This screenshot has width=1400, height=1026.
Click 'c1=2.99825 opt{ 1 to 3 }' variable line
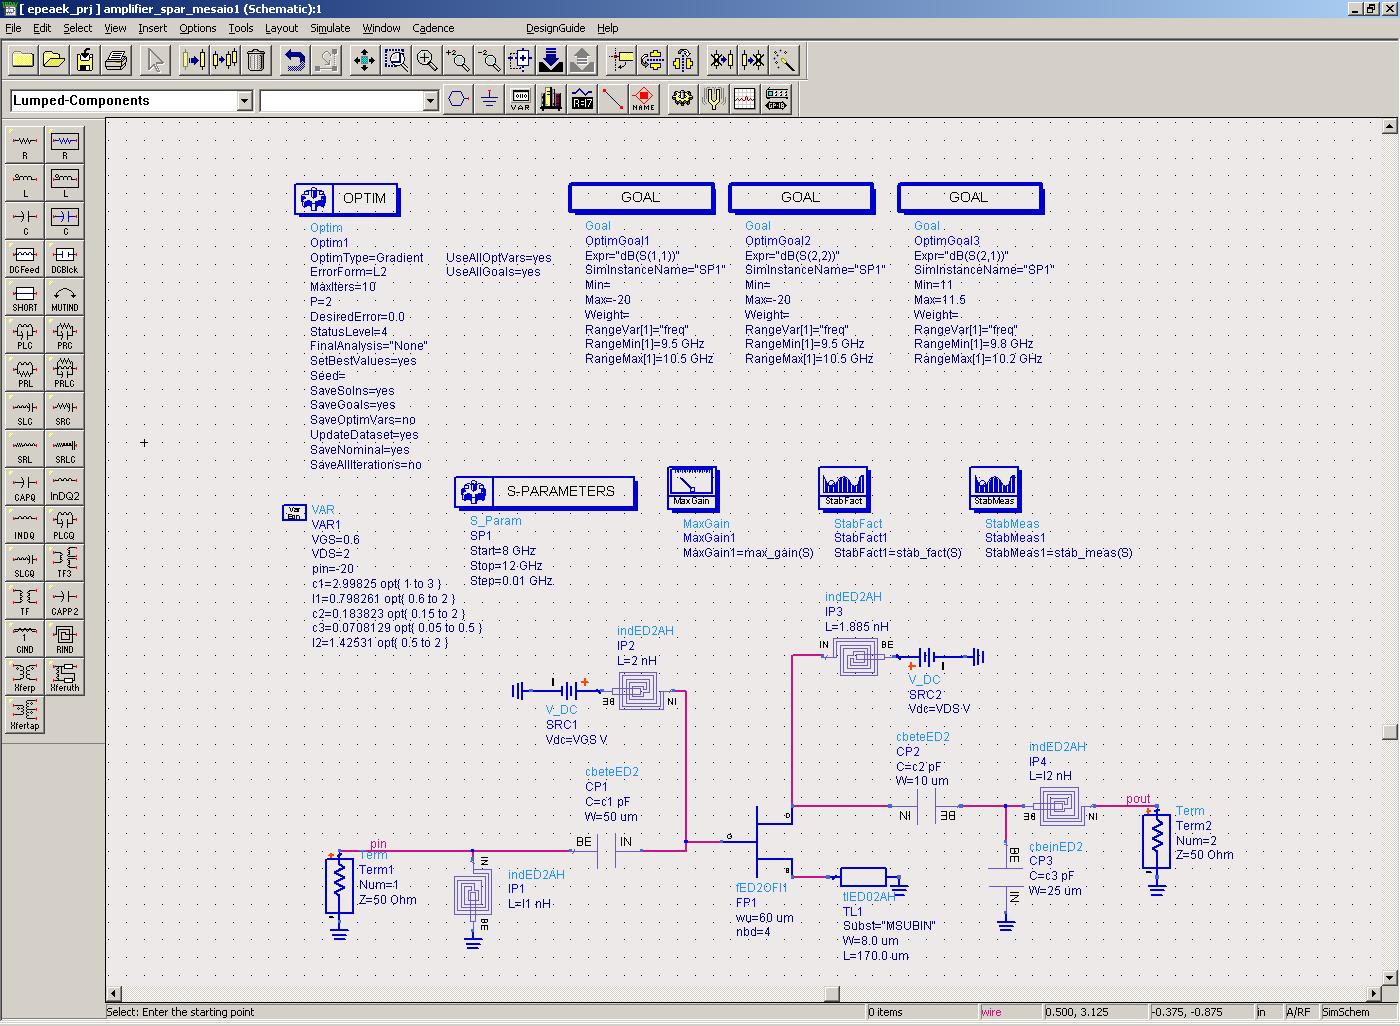point(376,584)
